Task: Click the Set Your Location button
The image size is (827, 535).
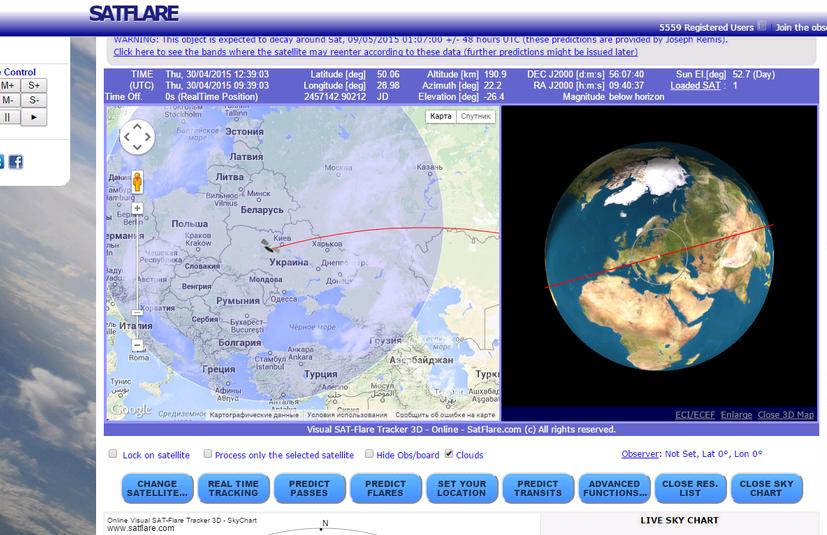Action: pyautogui.click(x=462, y=489)
